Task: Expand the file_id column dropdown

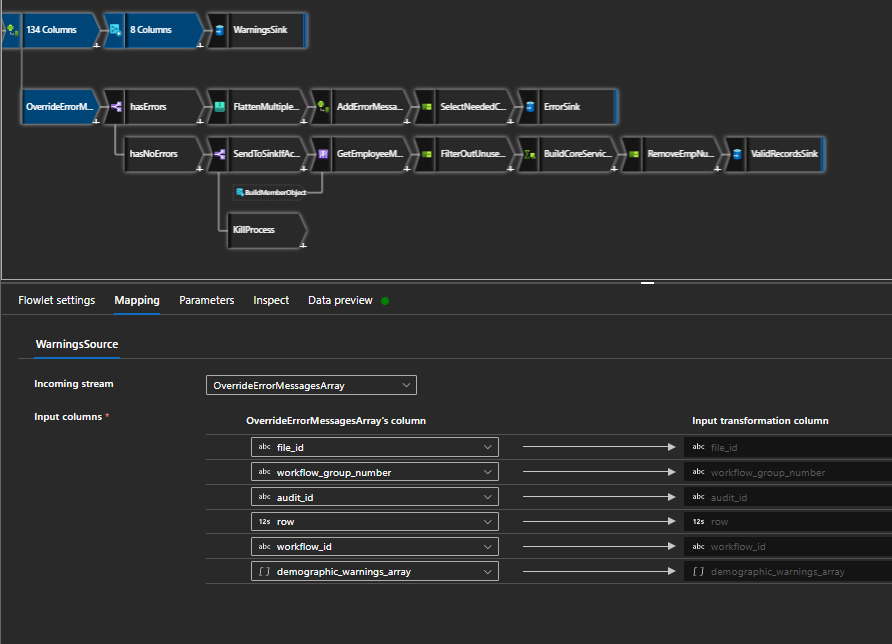Action: click(x=375, y=447)
